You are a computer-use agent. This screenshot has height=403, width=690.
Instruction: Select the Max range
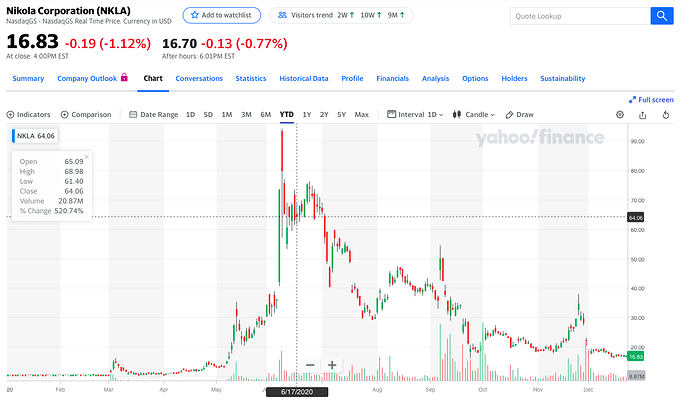[362, 114]
